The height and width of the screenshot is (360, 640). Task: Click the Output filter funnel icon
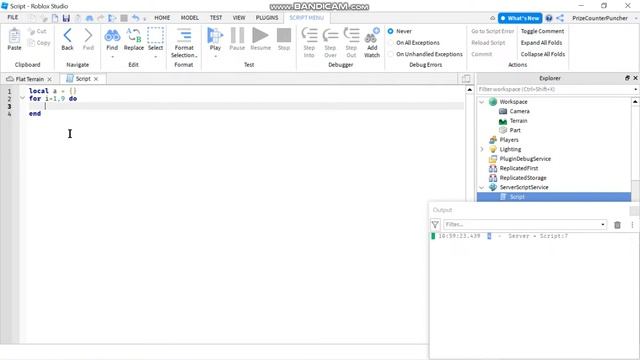435,225
